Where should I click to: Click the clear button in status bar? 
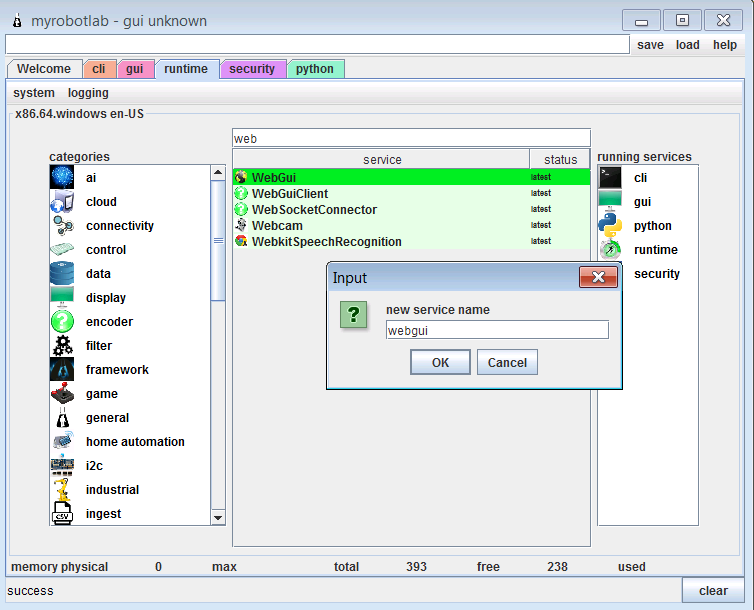click(713, 590)
